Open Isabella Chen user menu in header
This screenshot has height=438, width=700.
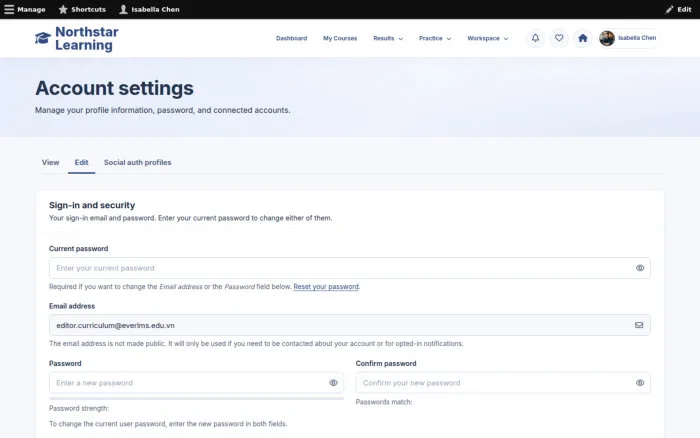click(x=629, y=38)
